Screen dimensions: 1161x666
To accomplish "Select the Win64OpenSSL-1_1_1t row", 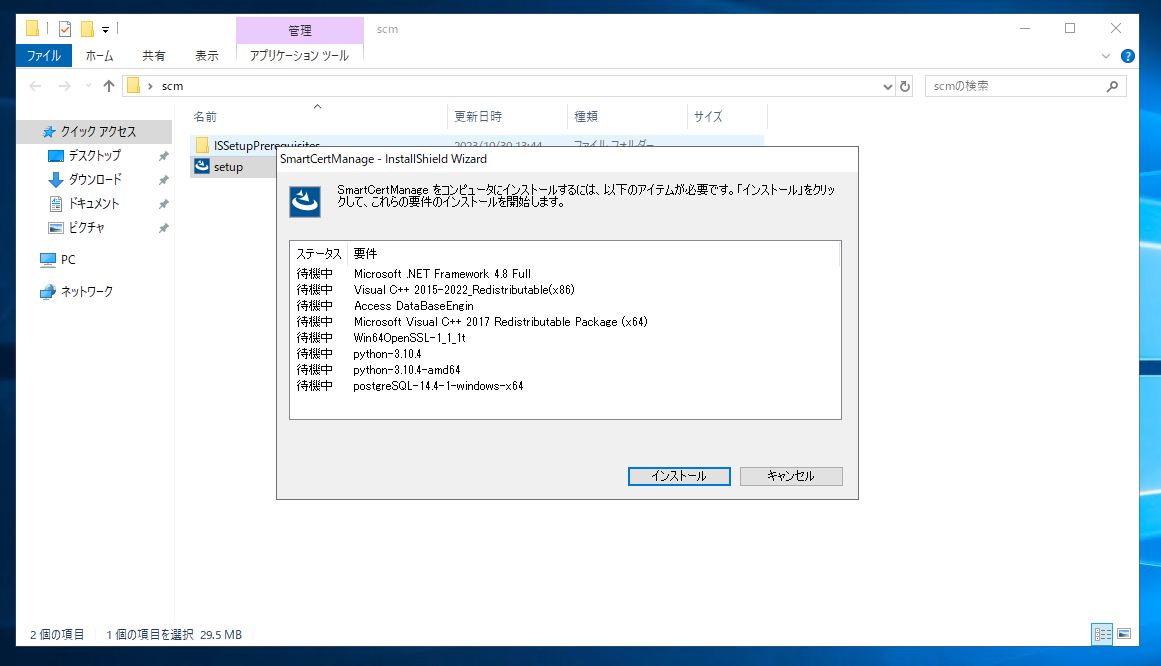I will tap(565, 338).
